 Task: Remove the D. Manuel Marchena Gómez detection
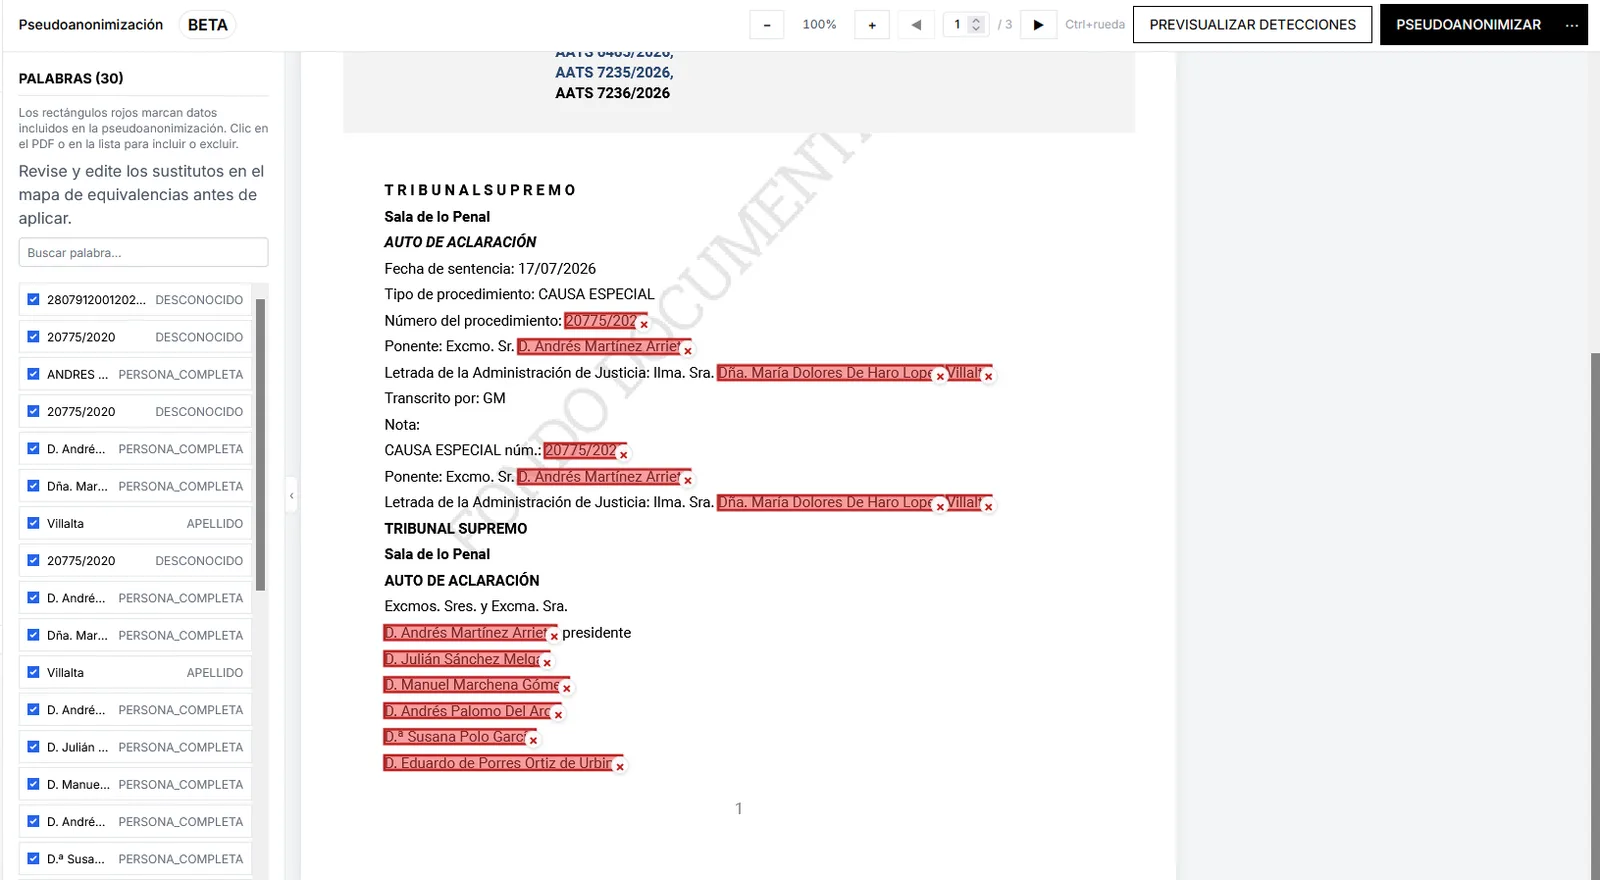[566, 689]
